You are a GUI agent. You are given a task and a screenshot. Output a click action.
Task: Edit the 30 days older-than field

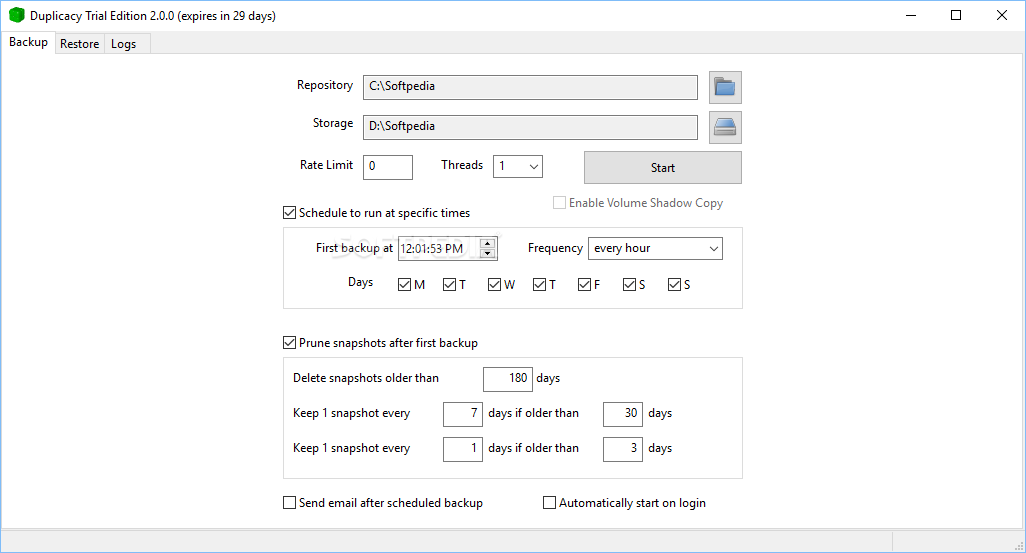coord(623,414)
